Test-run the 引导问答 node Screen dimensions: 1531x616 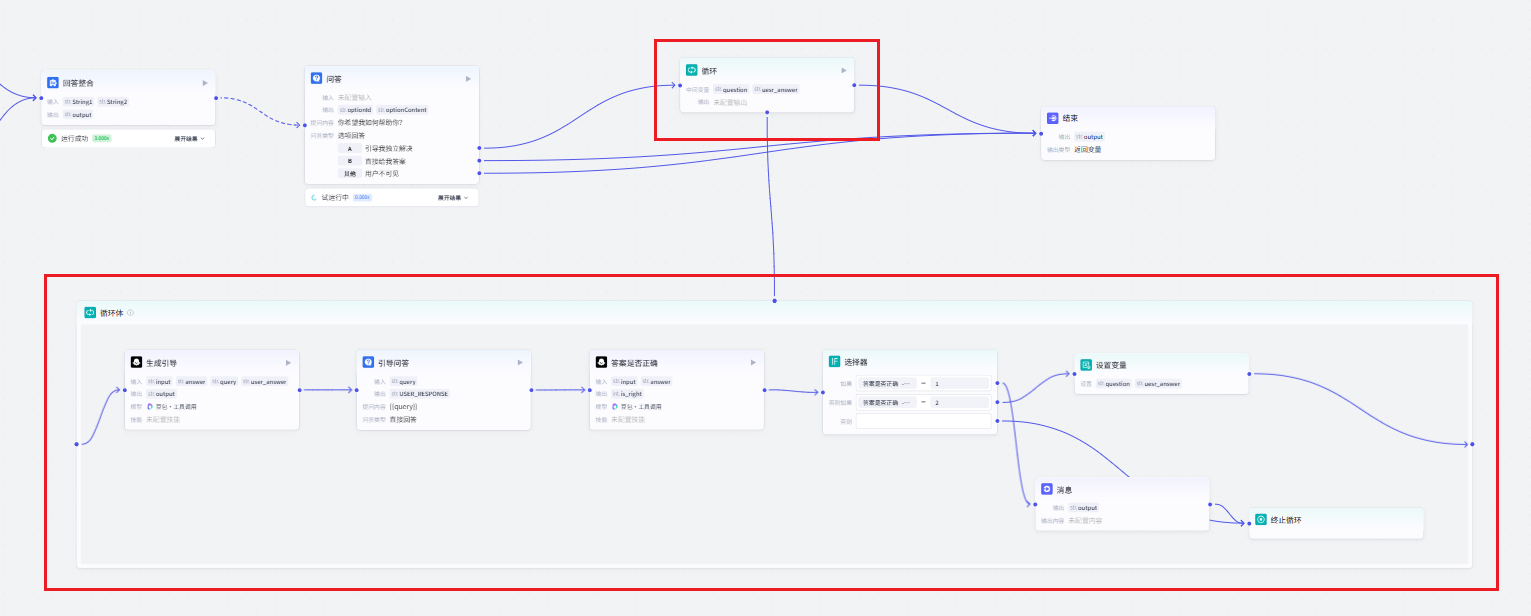coord(520,362)
